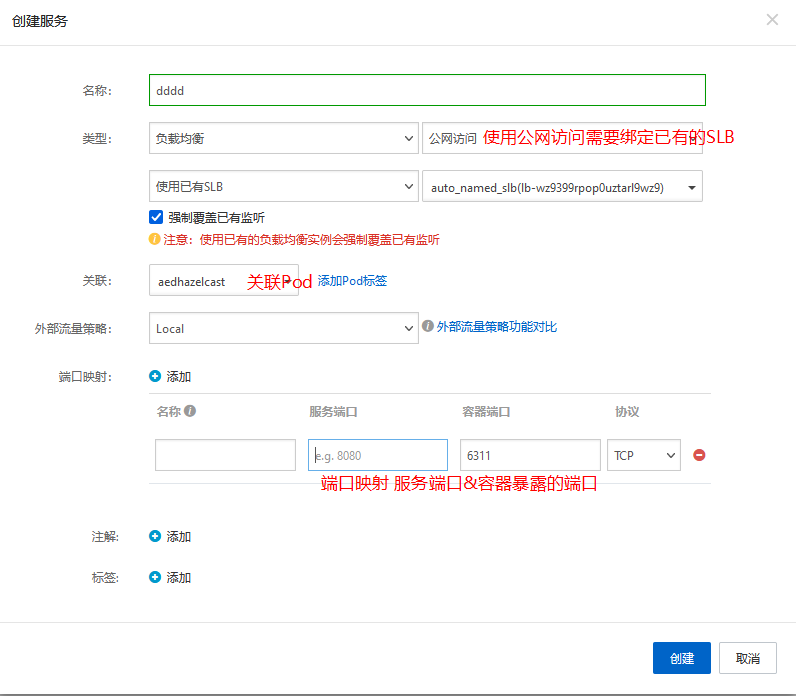The image size is (796, 696).
Task: Click the 创建 button
Action: 681,658
